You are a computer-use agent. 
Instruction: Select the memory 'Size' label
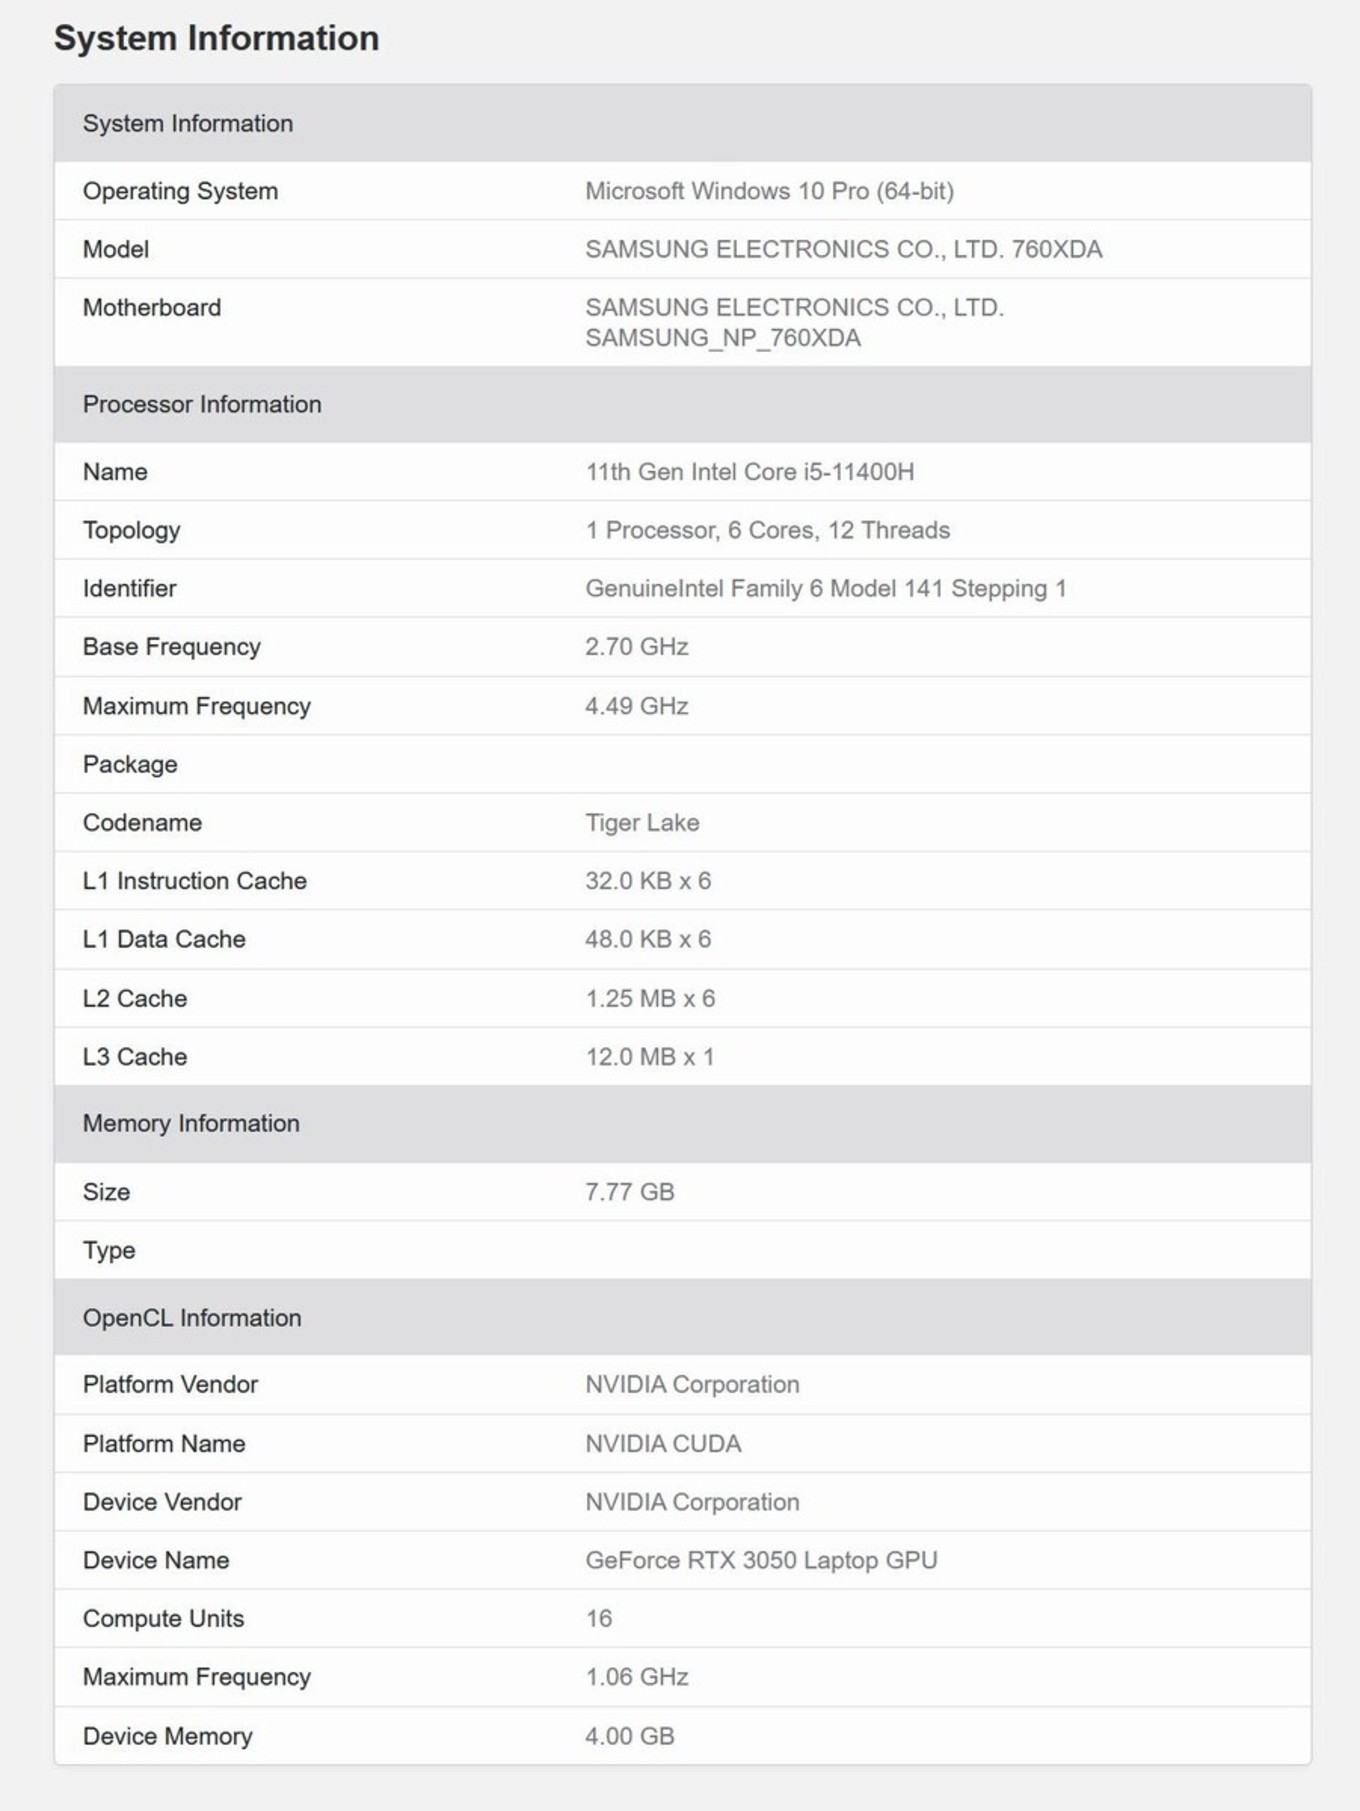106,1192
